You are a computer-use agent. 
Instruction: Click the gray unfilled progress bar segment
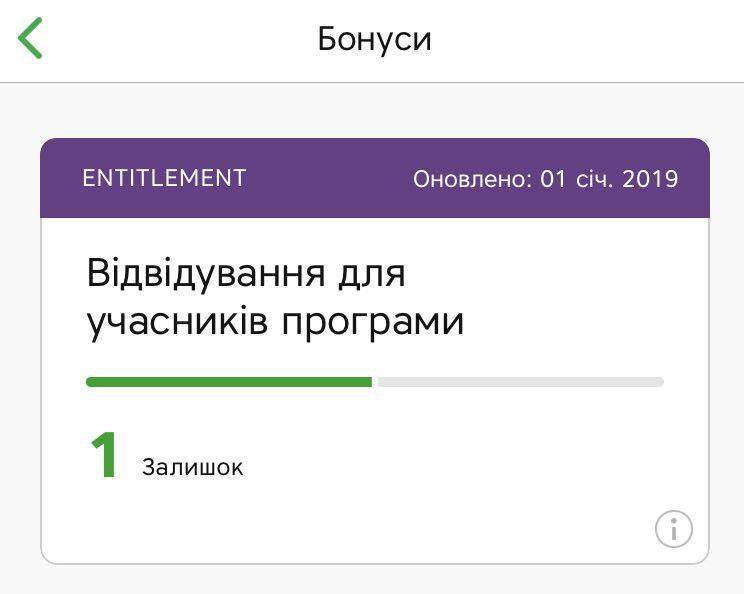[518, 381]
